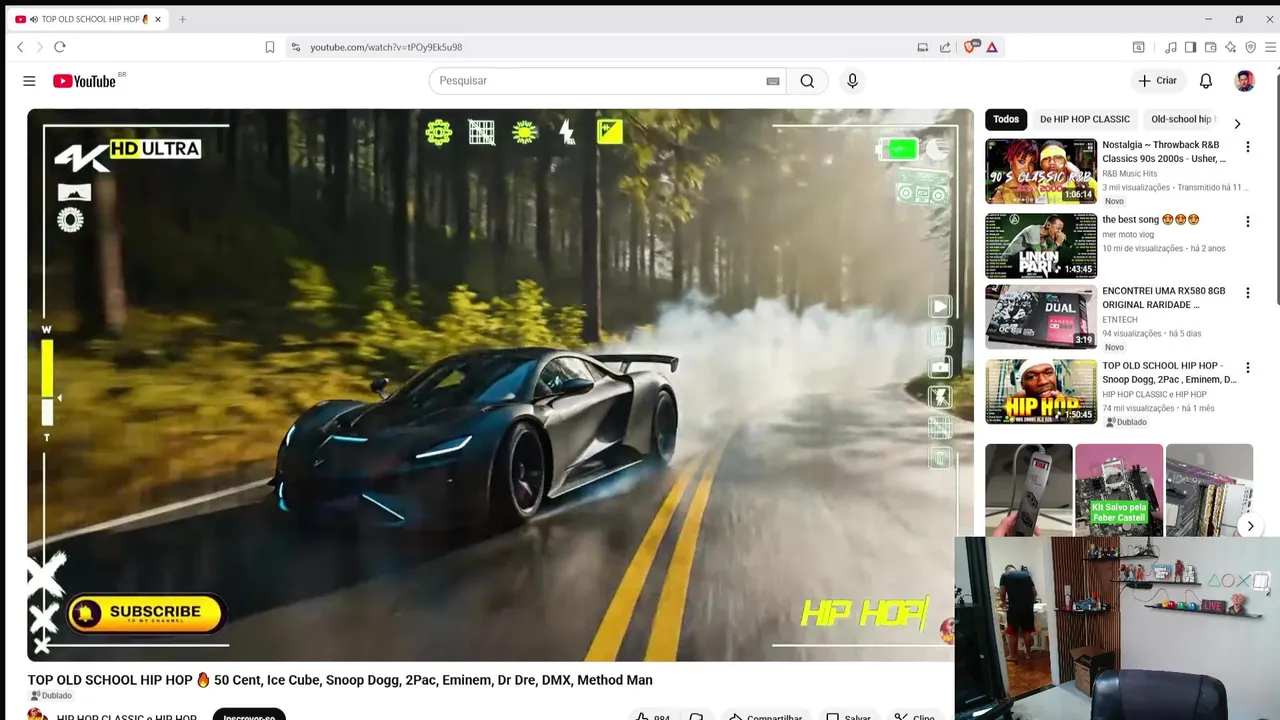This screenshot has height=720, width=1280.
Task: Open ENCONTREI UMA RX580 8GB video title
Action: point(1164,298)
